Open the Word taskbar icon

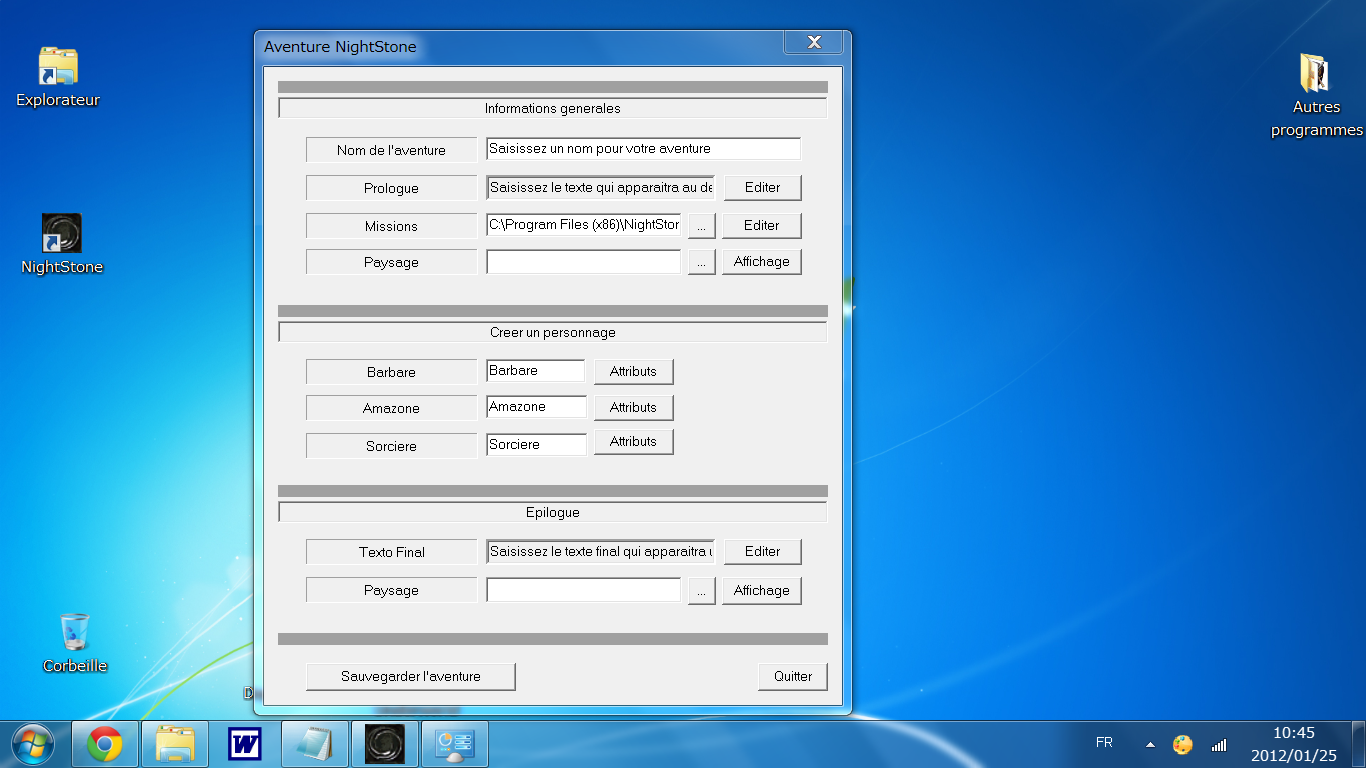click(x=245, y=744)
